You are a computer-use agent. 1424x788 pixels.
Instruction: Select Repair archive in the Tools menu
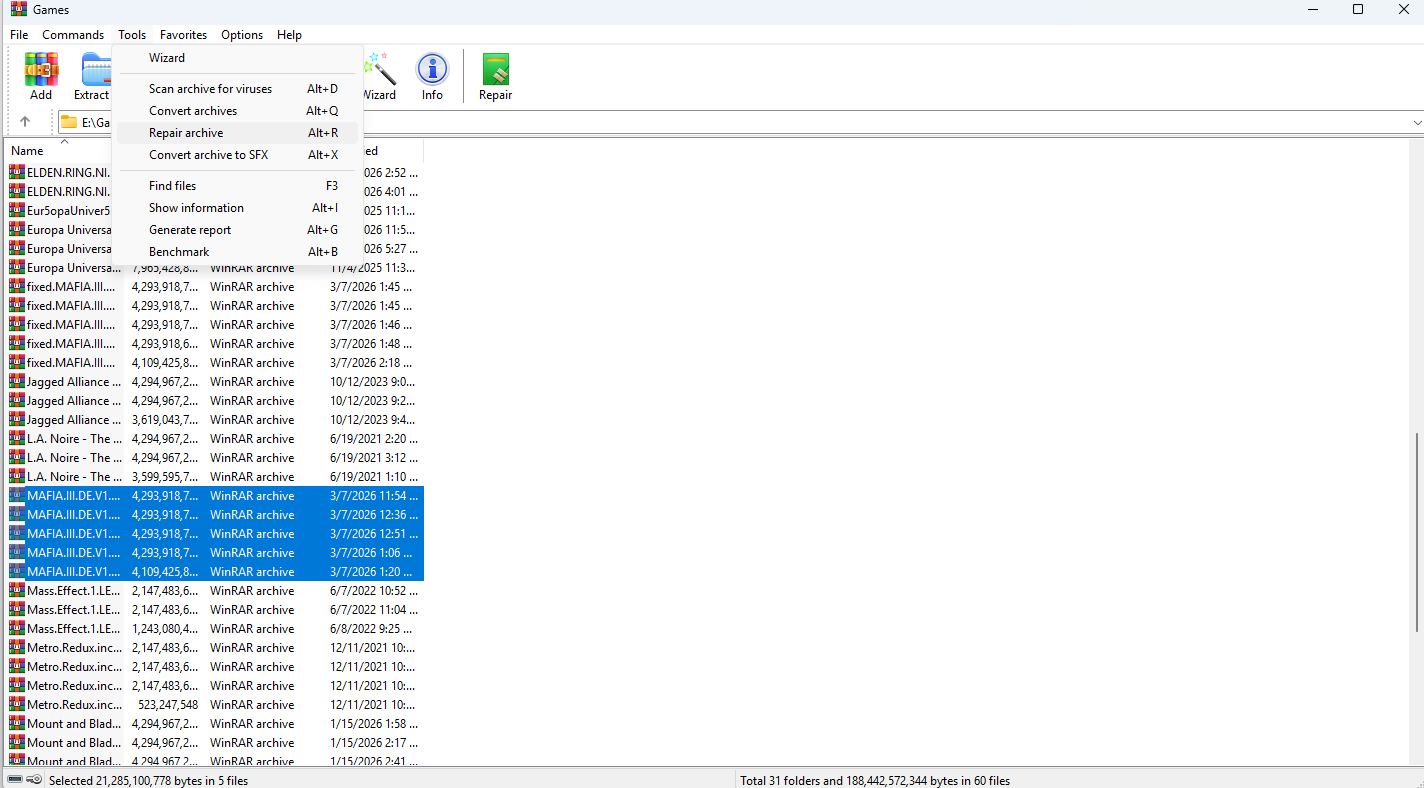[237, 133]
